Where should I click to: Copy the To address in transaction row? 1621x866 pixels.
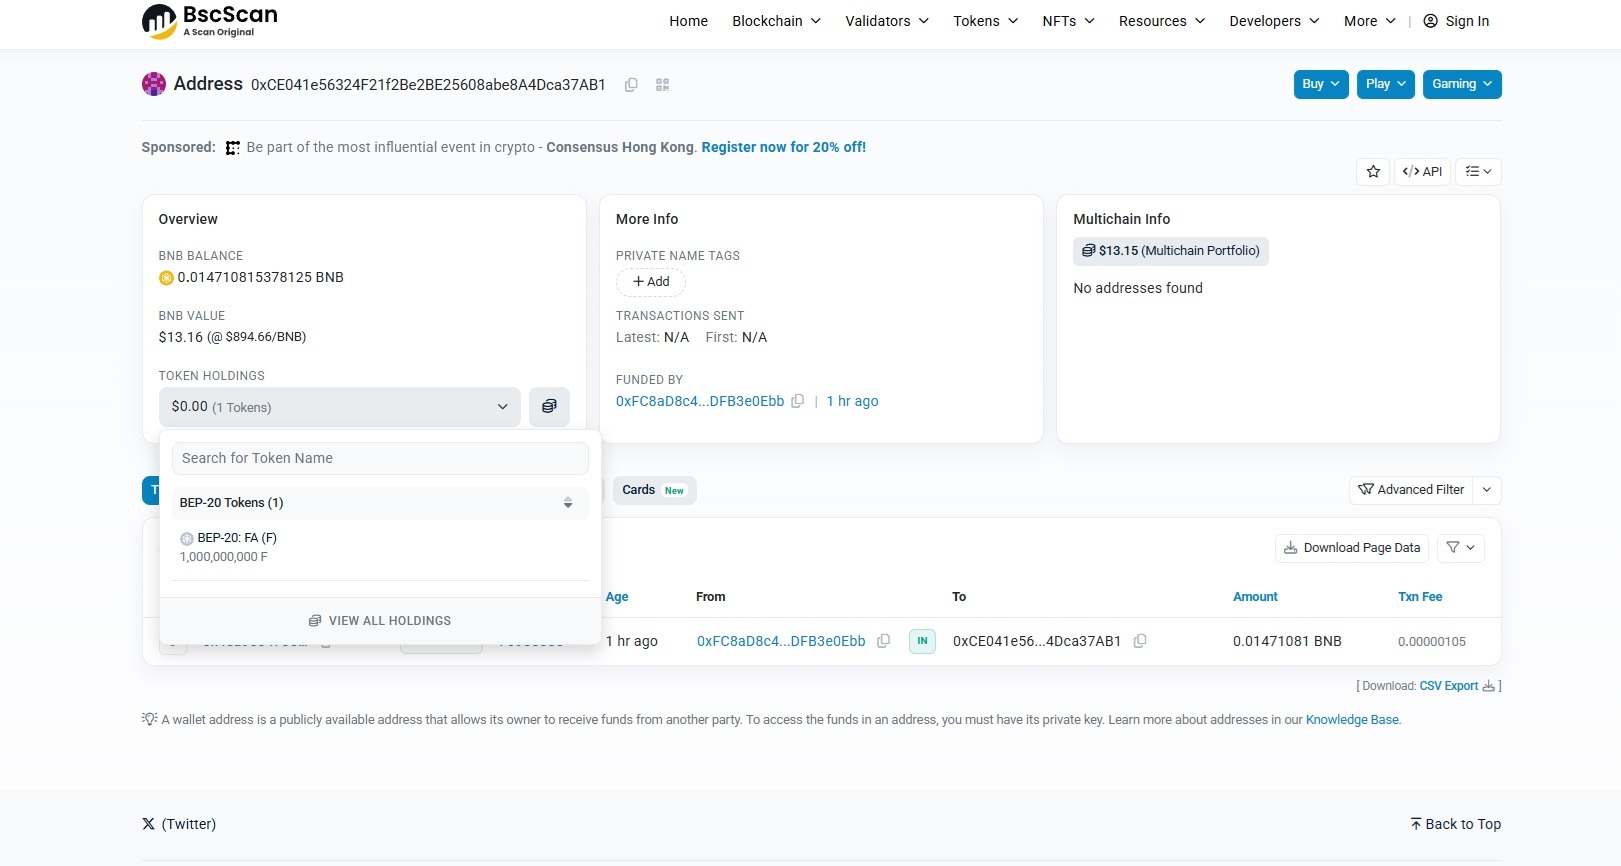pos(1139,641)
